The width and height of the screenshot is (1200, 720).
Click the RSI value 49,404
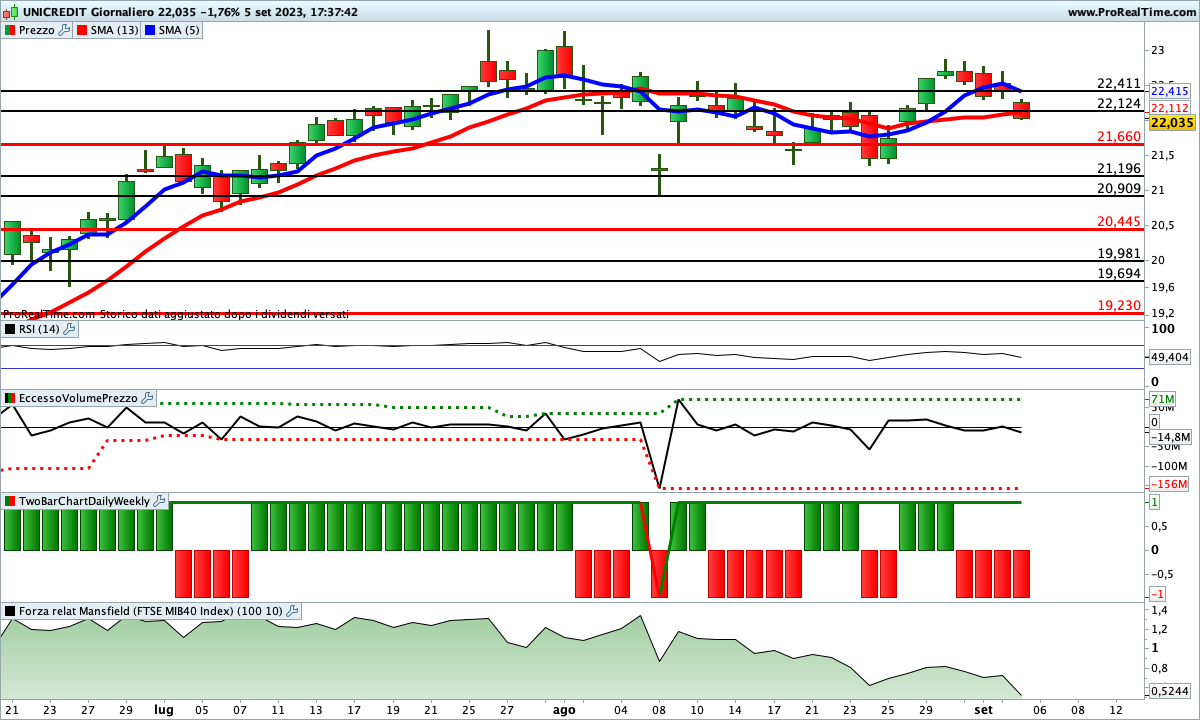pos(1170,357)
